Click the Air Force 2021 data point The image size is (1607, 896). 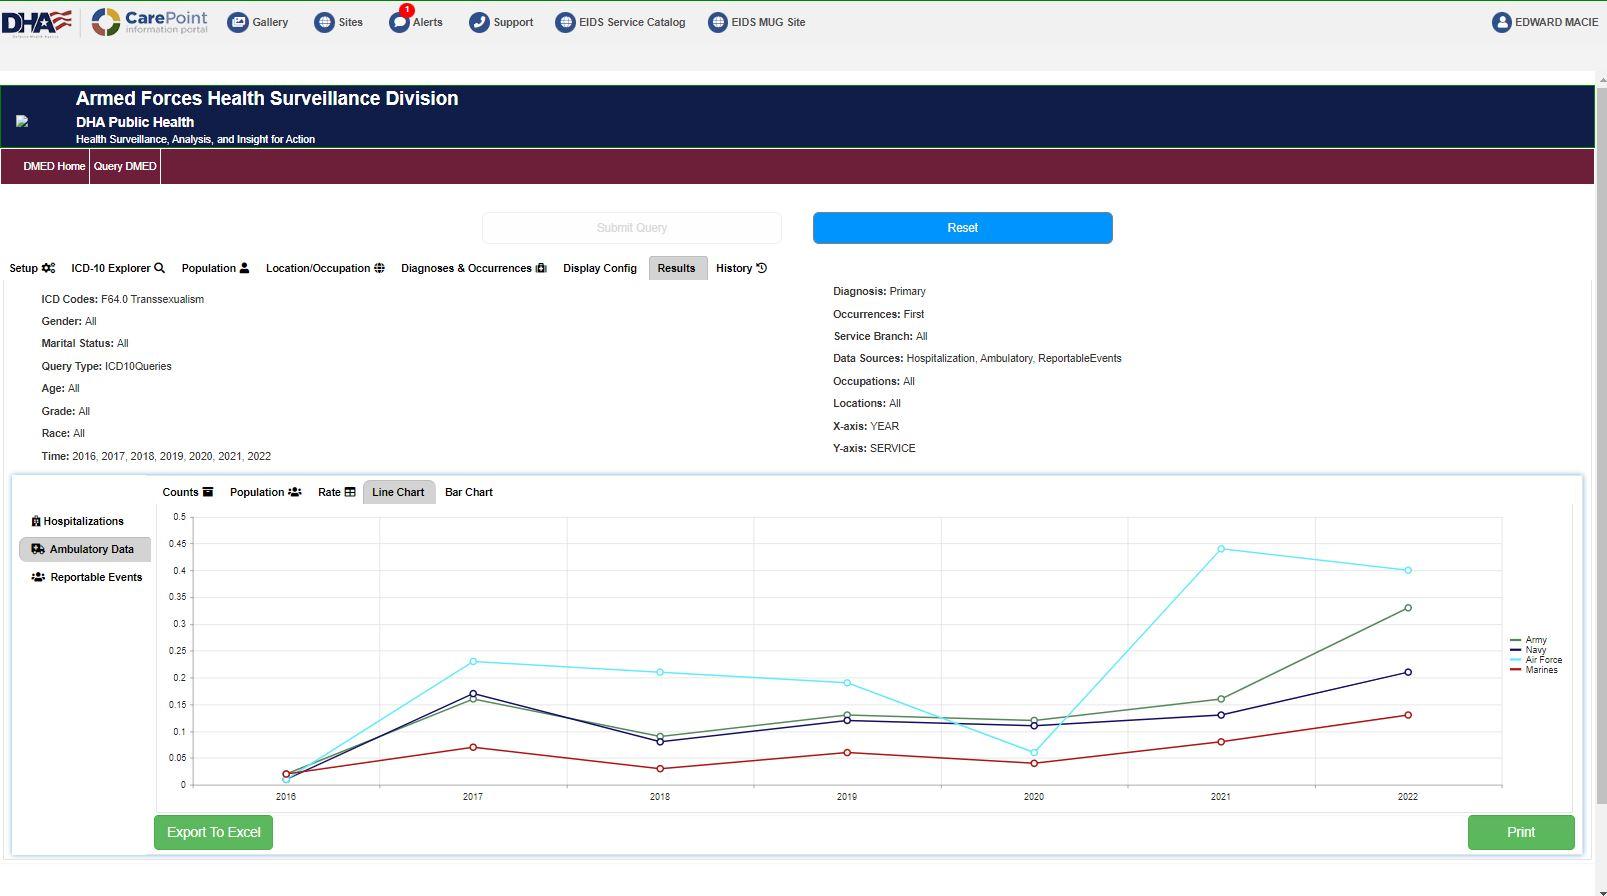(1221, 549)
